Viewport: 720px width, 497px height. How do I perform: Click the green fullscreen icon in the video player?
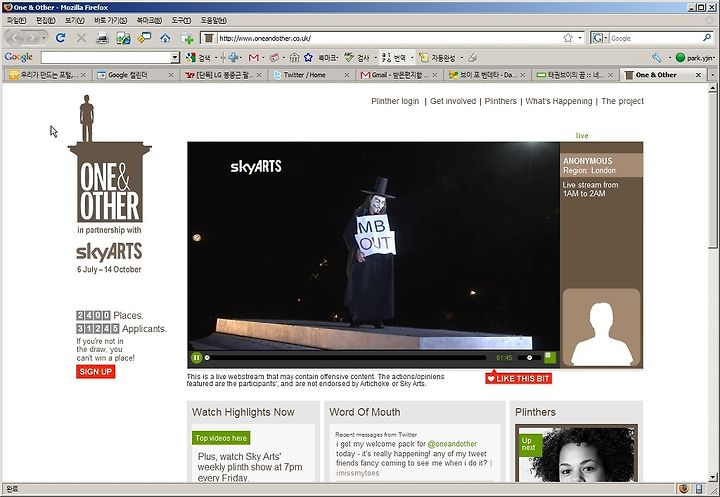click(x=550, y=357)
